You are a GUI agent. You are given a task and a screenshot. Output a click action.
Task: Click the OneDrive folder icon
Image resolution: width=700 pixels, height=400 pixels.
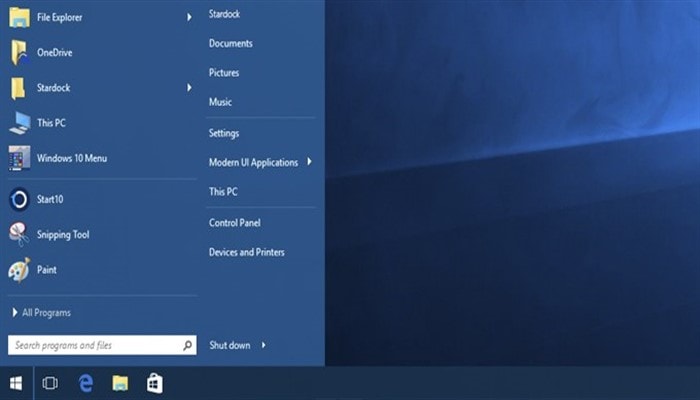[x=19, y=52]
